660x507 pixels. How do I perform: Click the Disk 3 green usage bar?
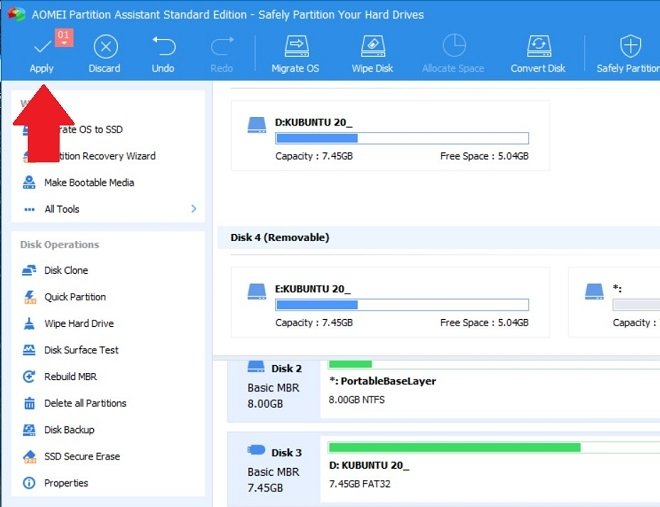(455, 447)
